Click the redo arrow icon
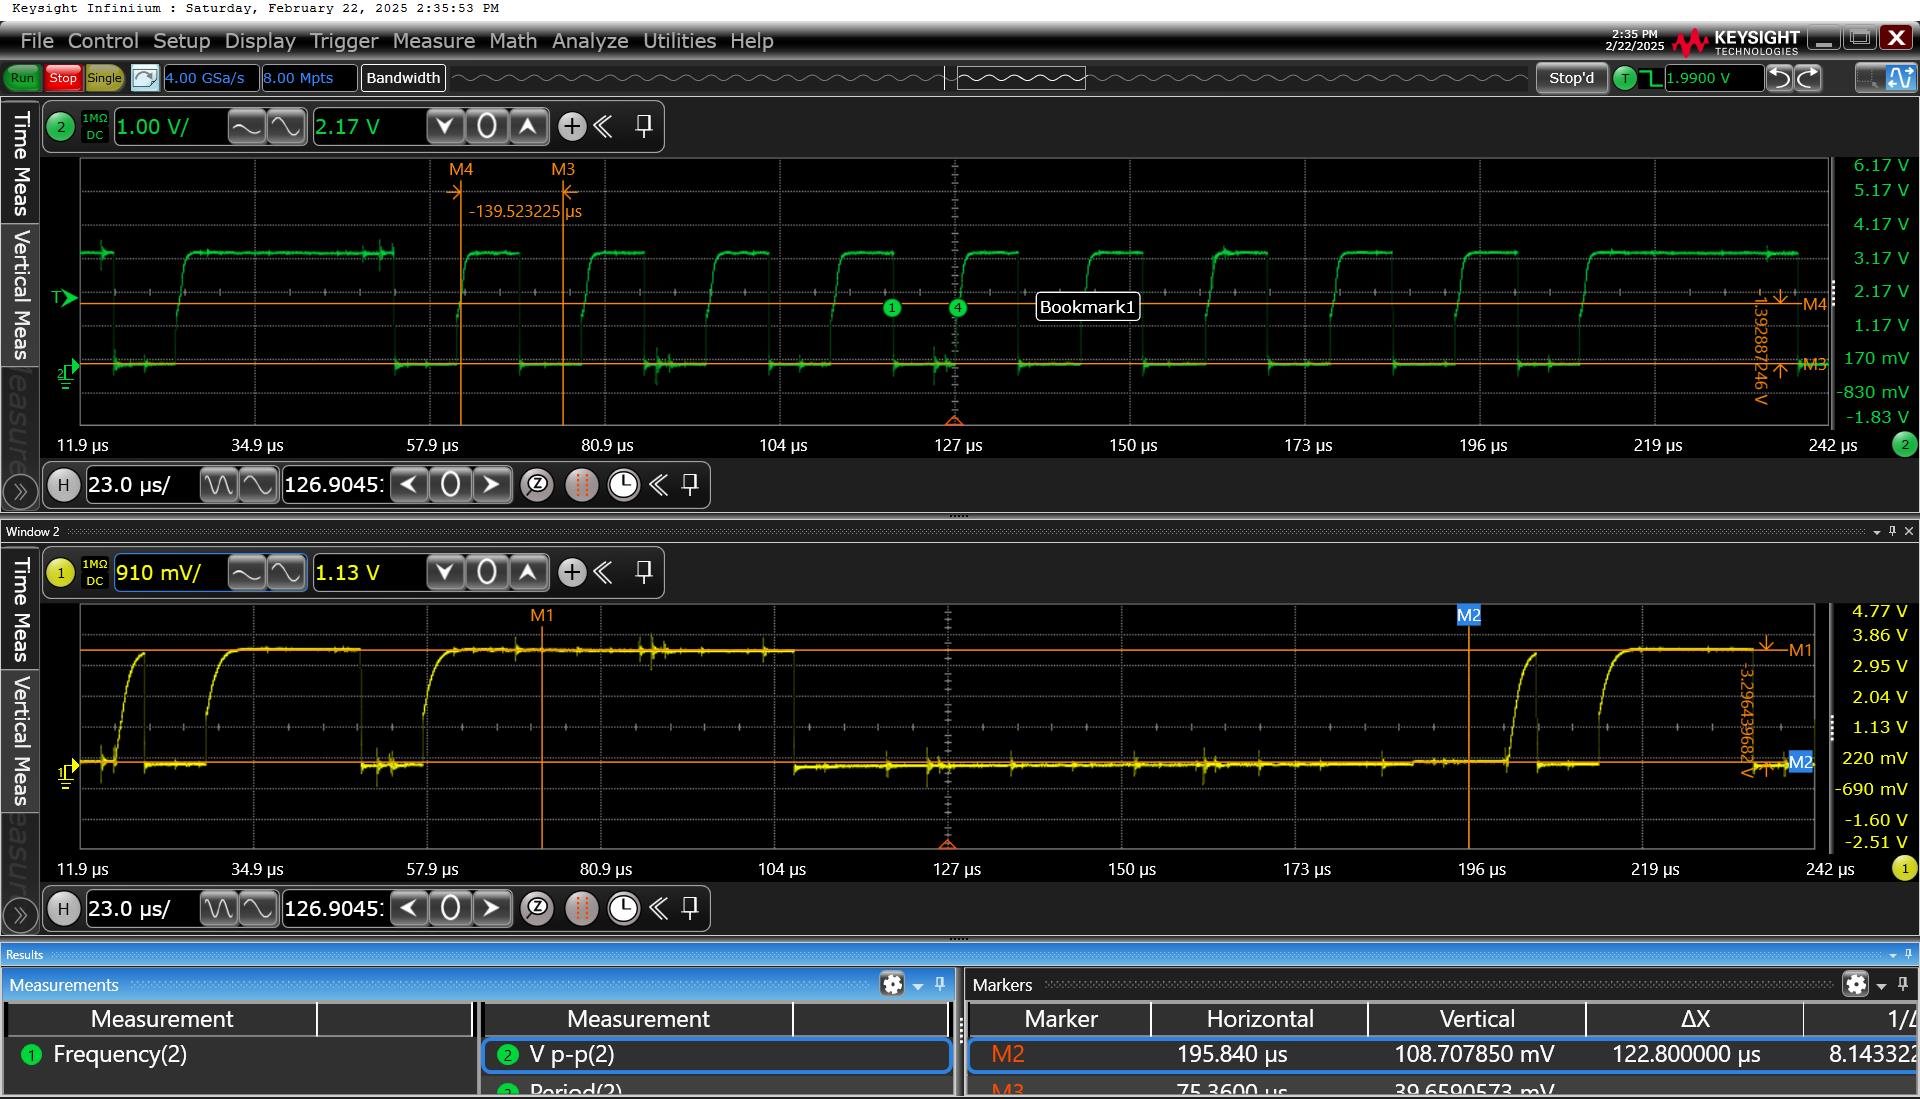 coord(1808,78)
